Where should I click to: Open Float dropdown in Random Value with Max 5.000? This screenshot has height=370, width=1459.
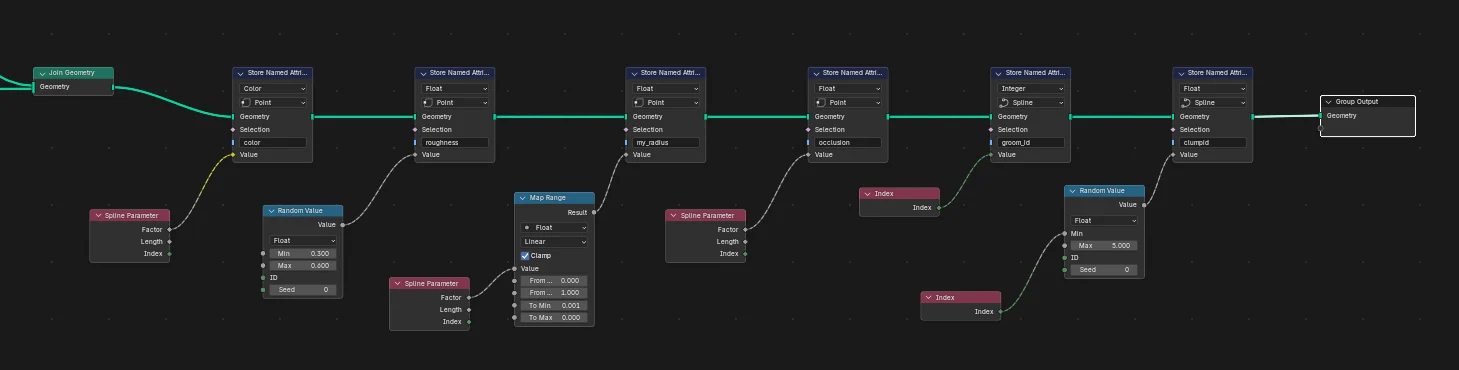(1105, 221)
